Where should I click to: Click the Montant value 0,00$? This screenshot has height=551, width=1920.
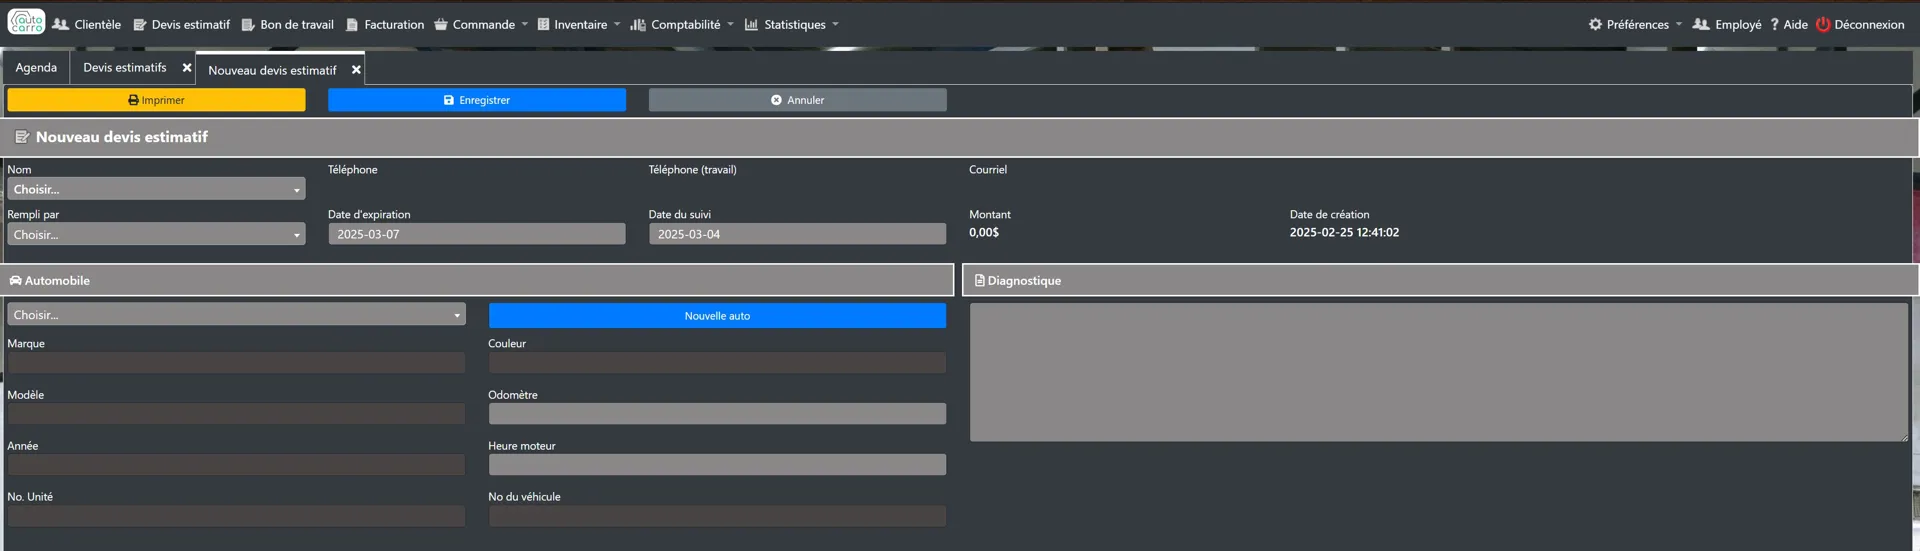pyautogui.click(x=984, y=232)
